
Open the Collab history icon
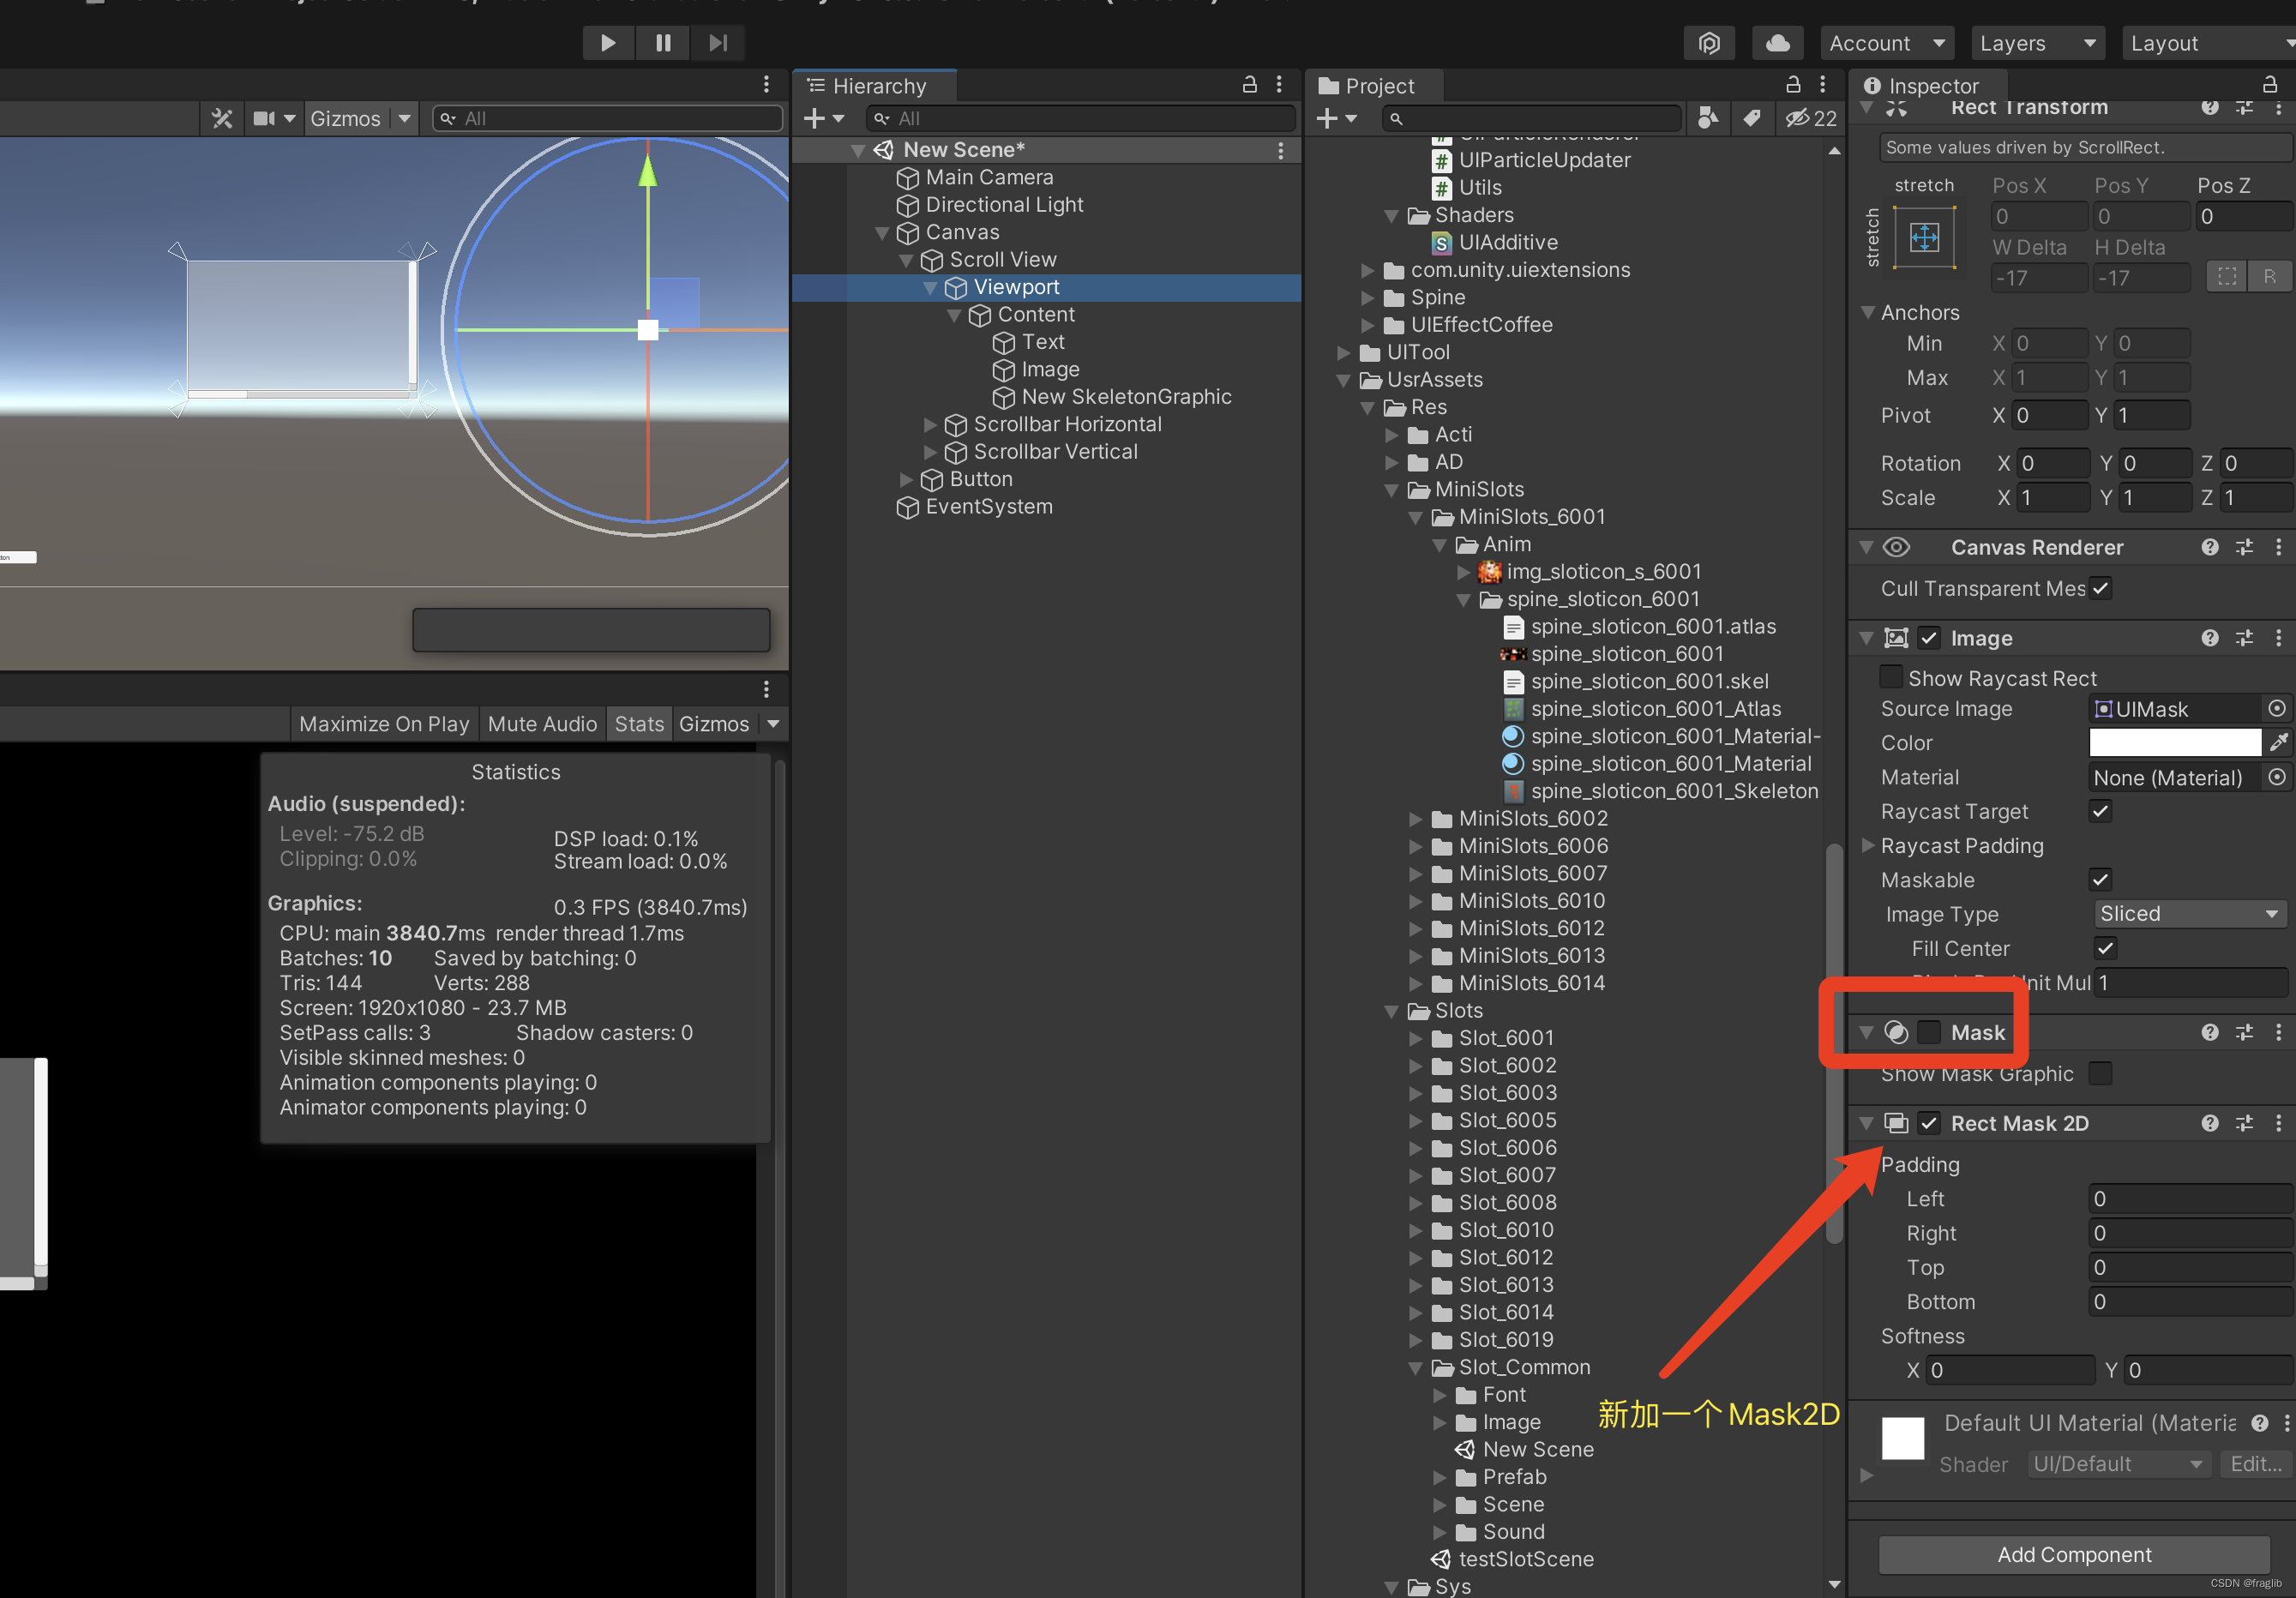coord(1709,43)
